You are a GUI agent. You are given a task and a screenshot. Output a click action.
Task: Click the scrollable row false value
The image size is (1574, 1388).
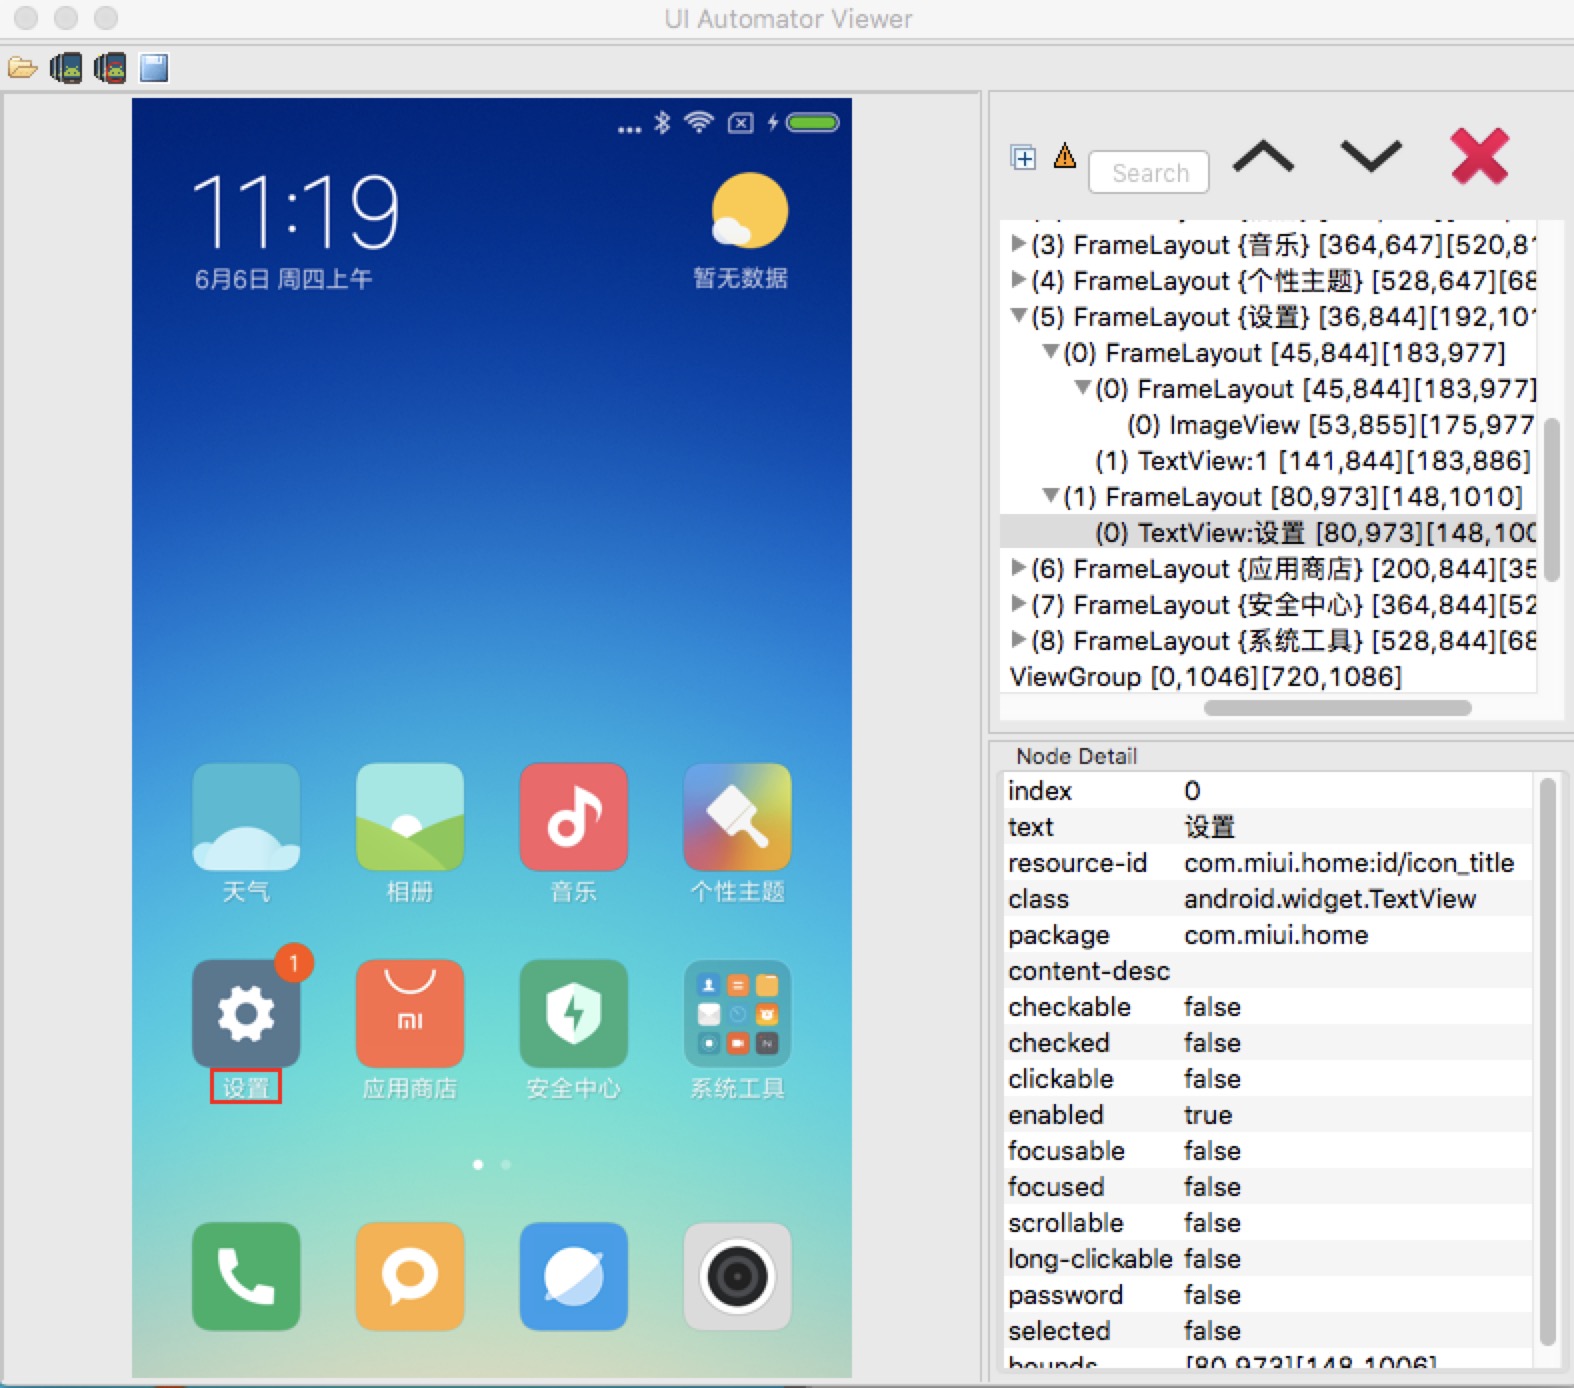1212,1223
